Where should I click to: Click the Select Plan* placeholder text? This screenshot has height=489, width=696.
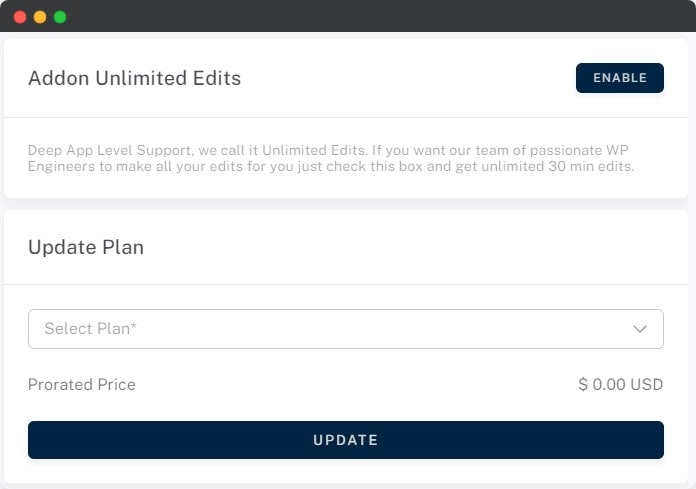90,329
